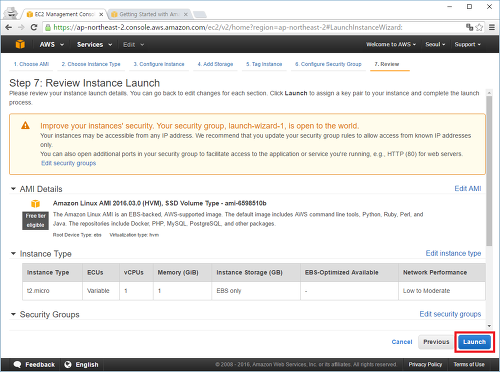
Task: Open the Edit dropdown in the navbar
Action: [x=133, y=44]
